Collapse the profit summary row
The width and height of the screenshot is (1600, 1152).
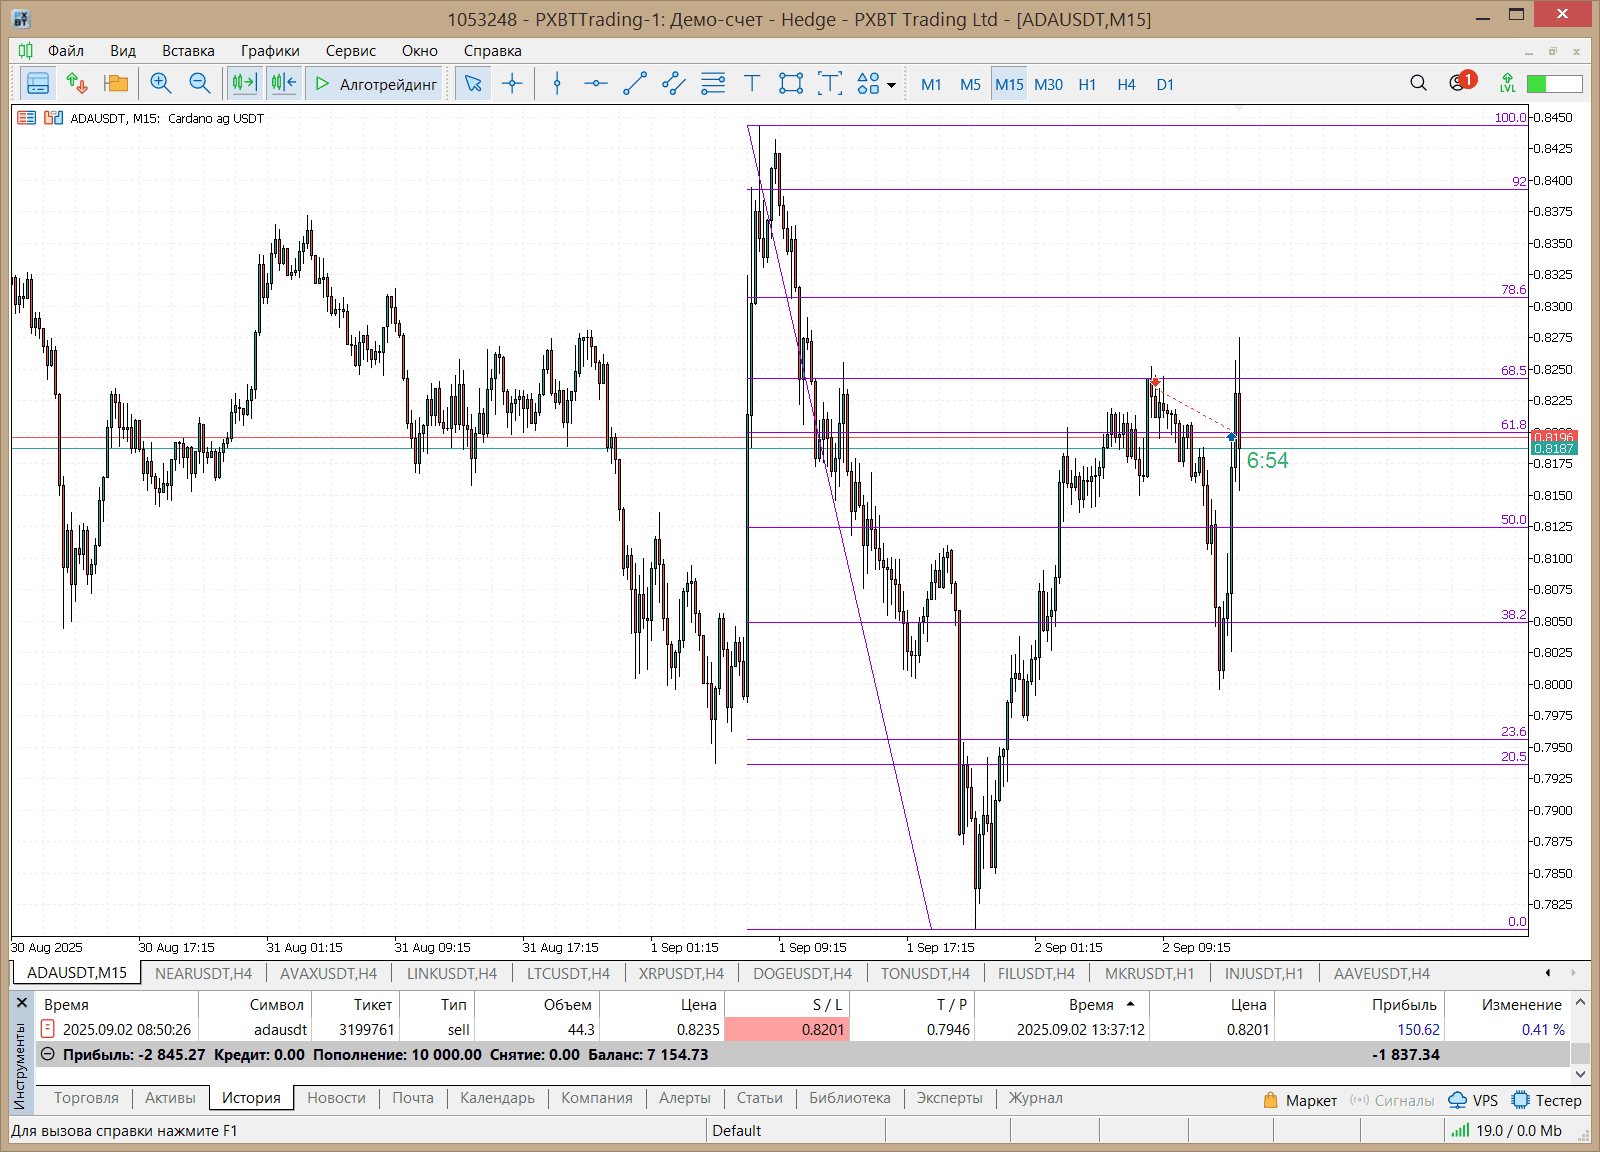(x=47, y=1054)
